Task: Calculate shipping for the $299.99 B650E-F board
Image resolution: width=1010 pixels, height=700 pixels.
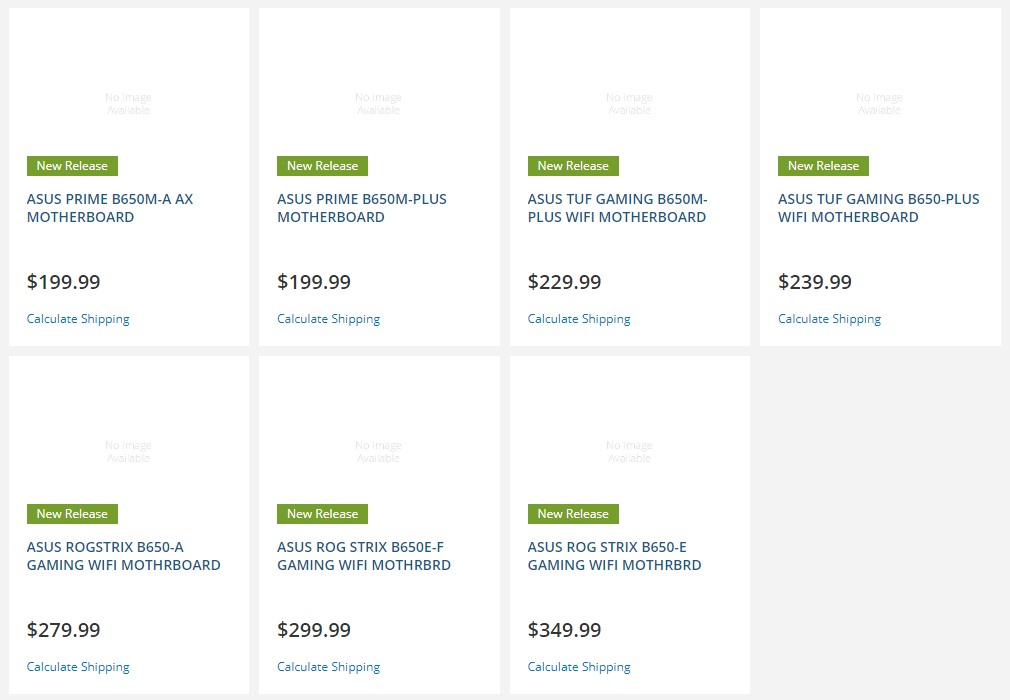Action: click(328, 667)
